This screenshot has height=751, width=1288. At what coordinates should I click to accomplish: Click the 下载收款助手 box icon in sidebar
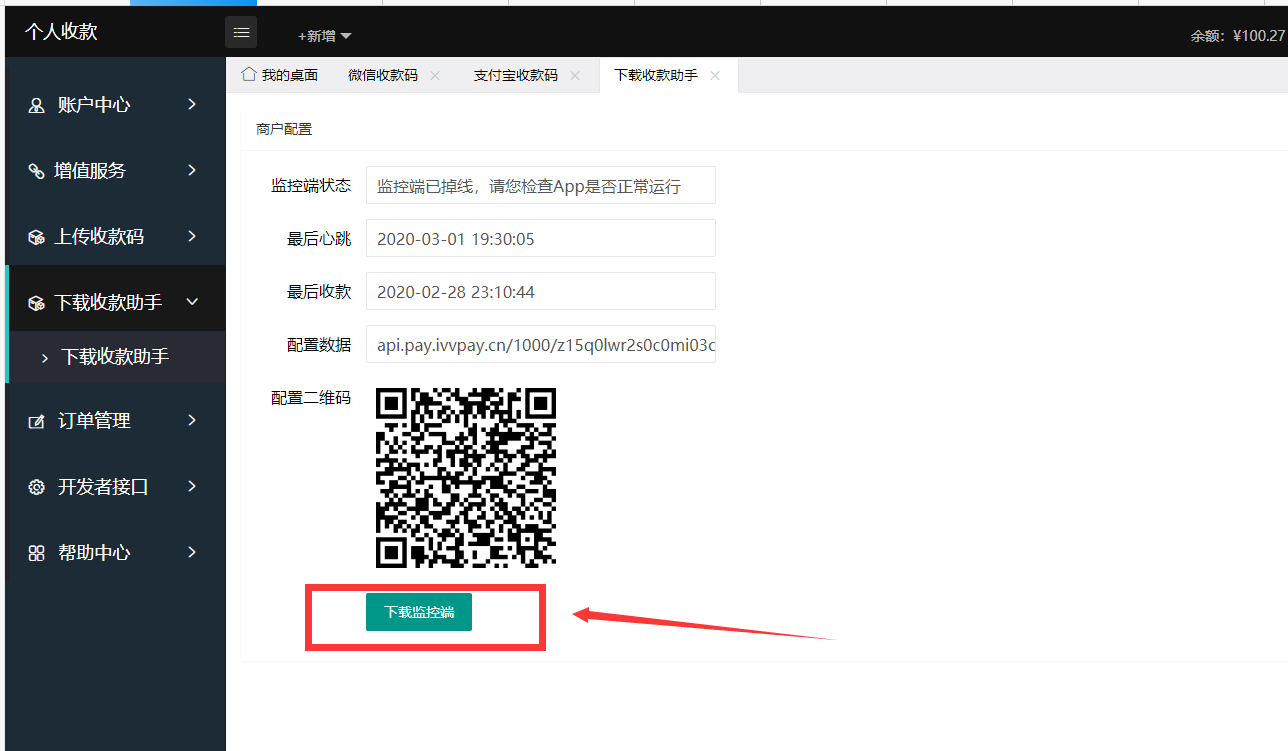pyautogui.click(x=36, y=303)
